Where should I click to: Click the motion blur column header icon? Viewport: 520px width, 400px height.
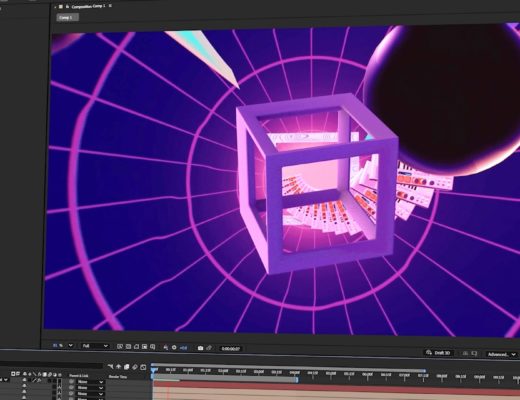pyautogui.click(x=50, y=375)
